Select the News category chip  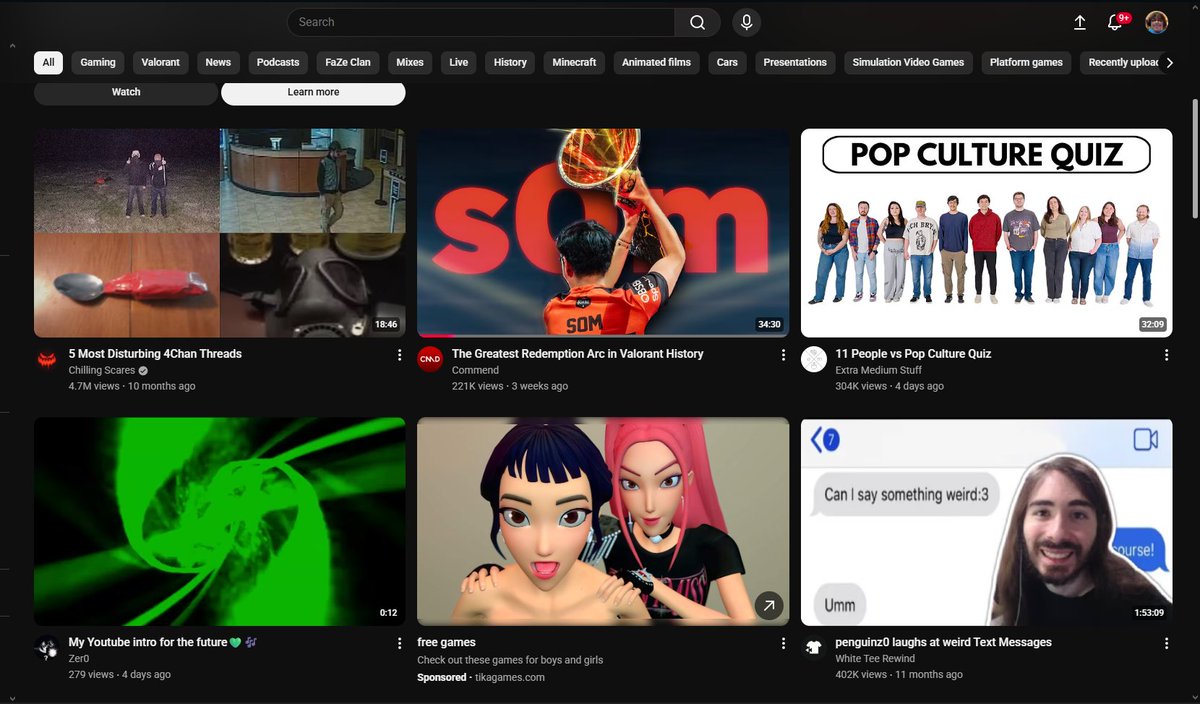tap(218, 62)
